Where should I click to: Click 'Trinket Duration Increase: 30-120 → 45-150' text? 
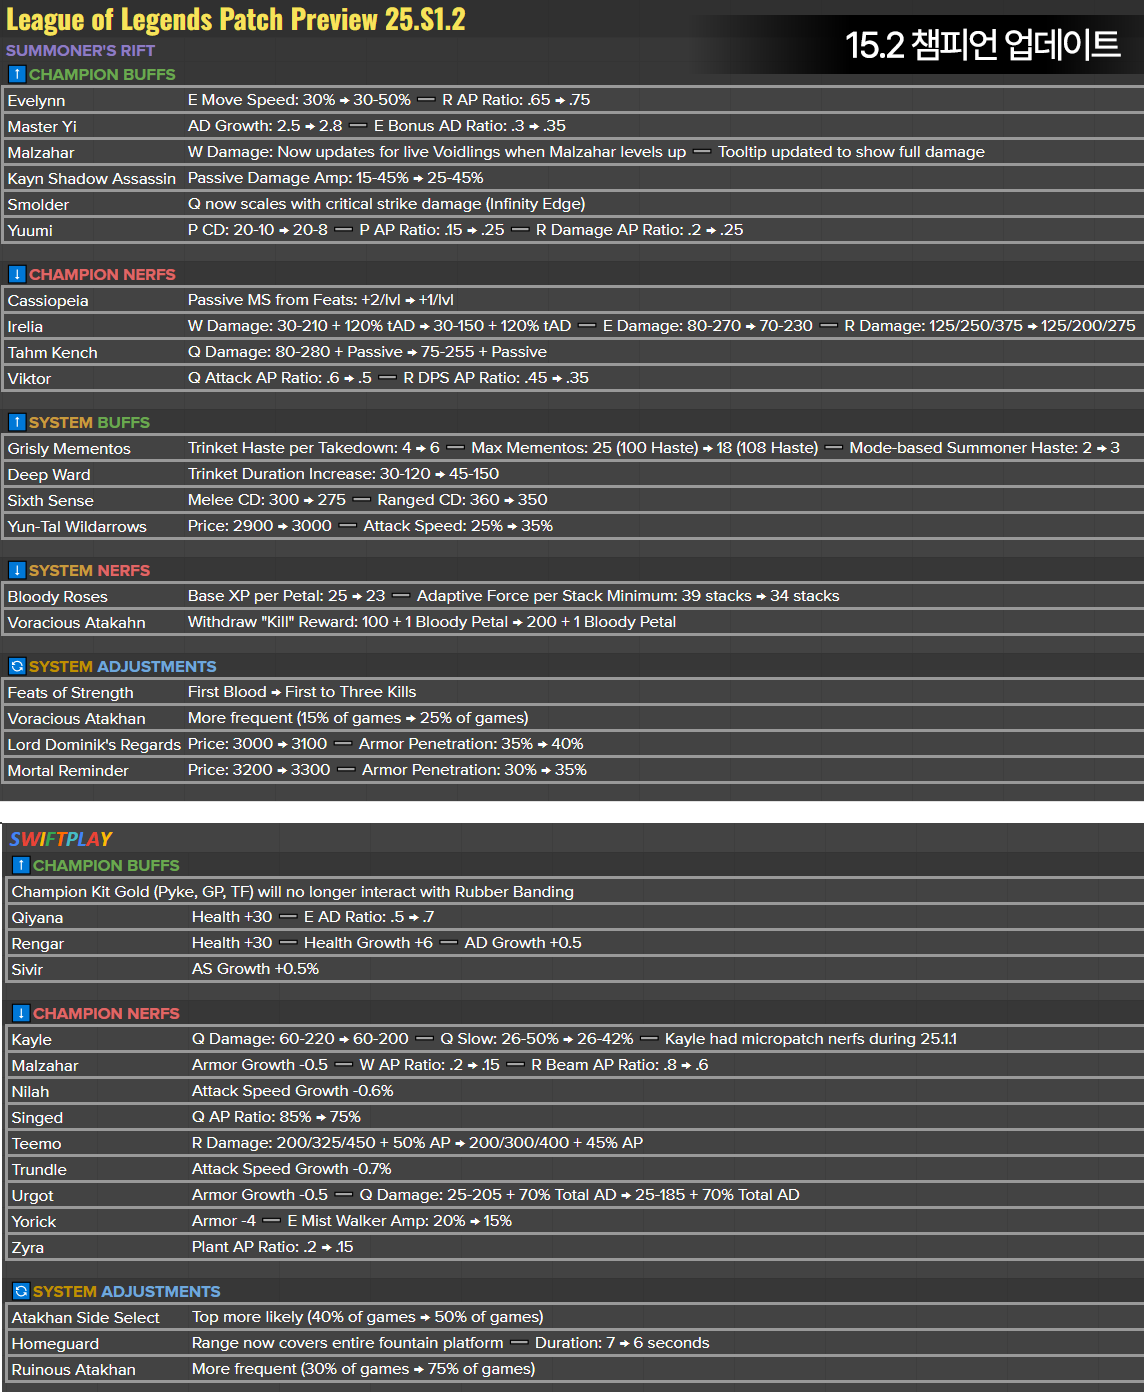[343, 474]
